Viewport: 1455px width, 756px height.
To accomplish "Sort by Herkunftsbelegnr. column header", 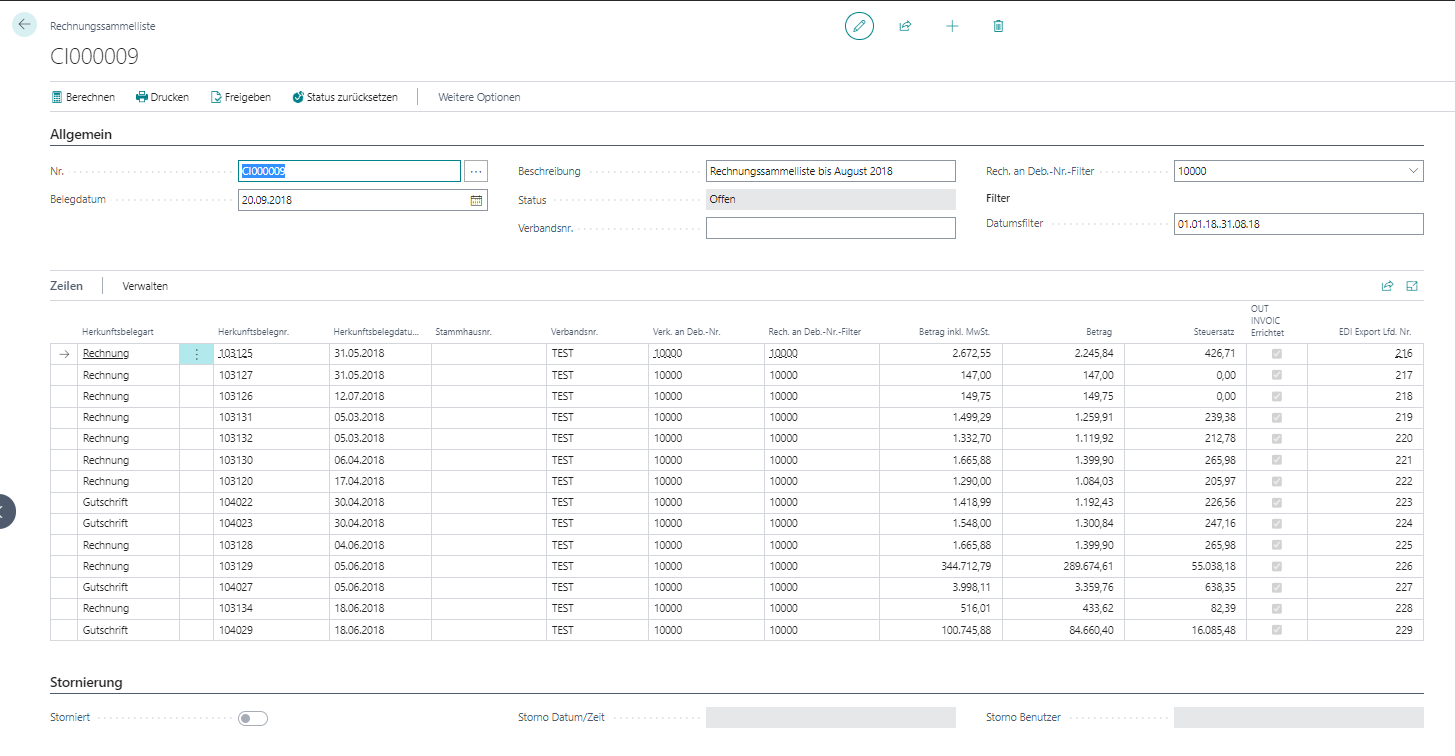I will pos(253,332).
